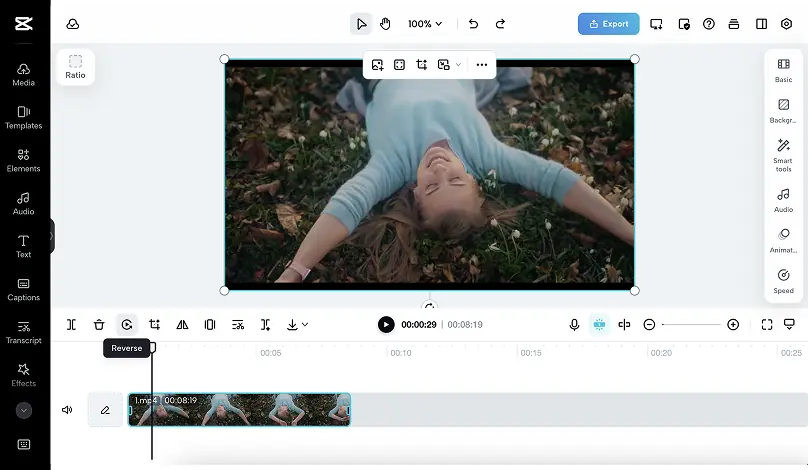Open the Templates tab in sidebar
Image resolution: width=808 pixels, height=470 pixels.
coord(24,117)
